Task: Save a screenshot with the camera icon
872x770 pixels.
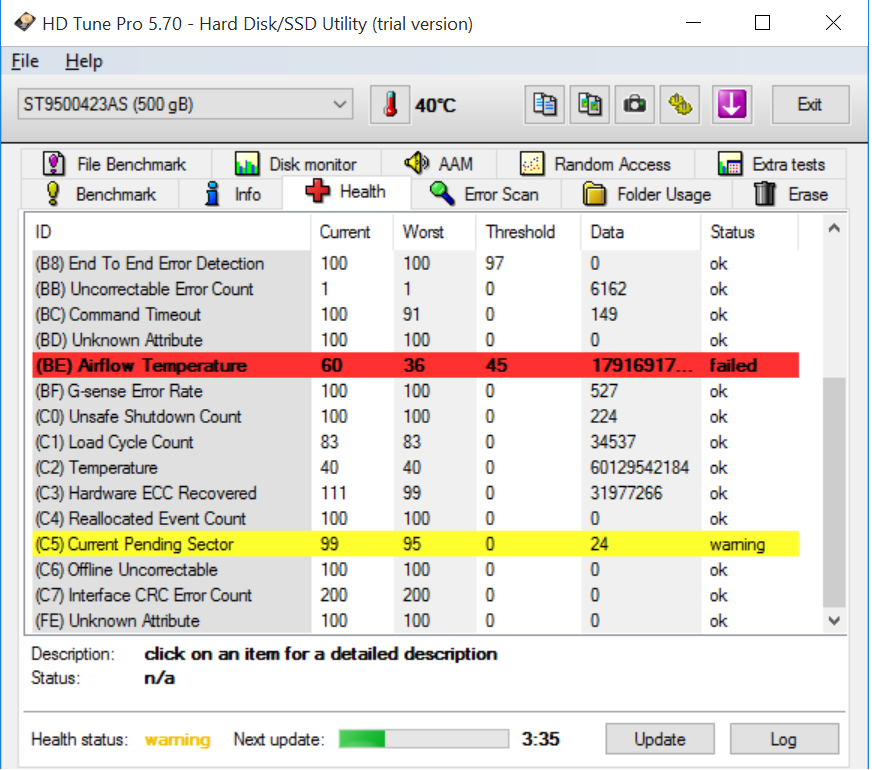Action: [635, 105]
